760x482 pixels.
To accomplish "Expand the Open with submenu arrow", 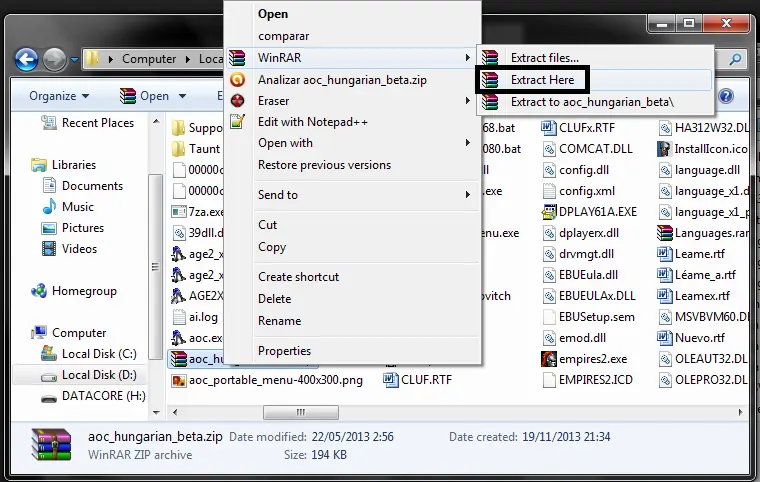I will (x=467, y=143).
